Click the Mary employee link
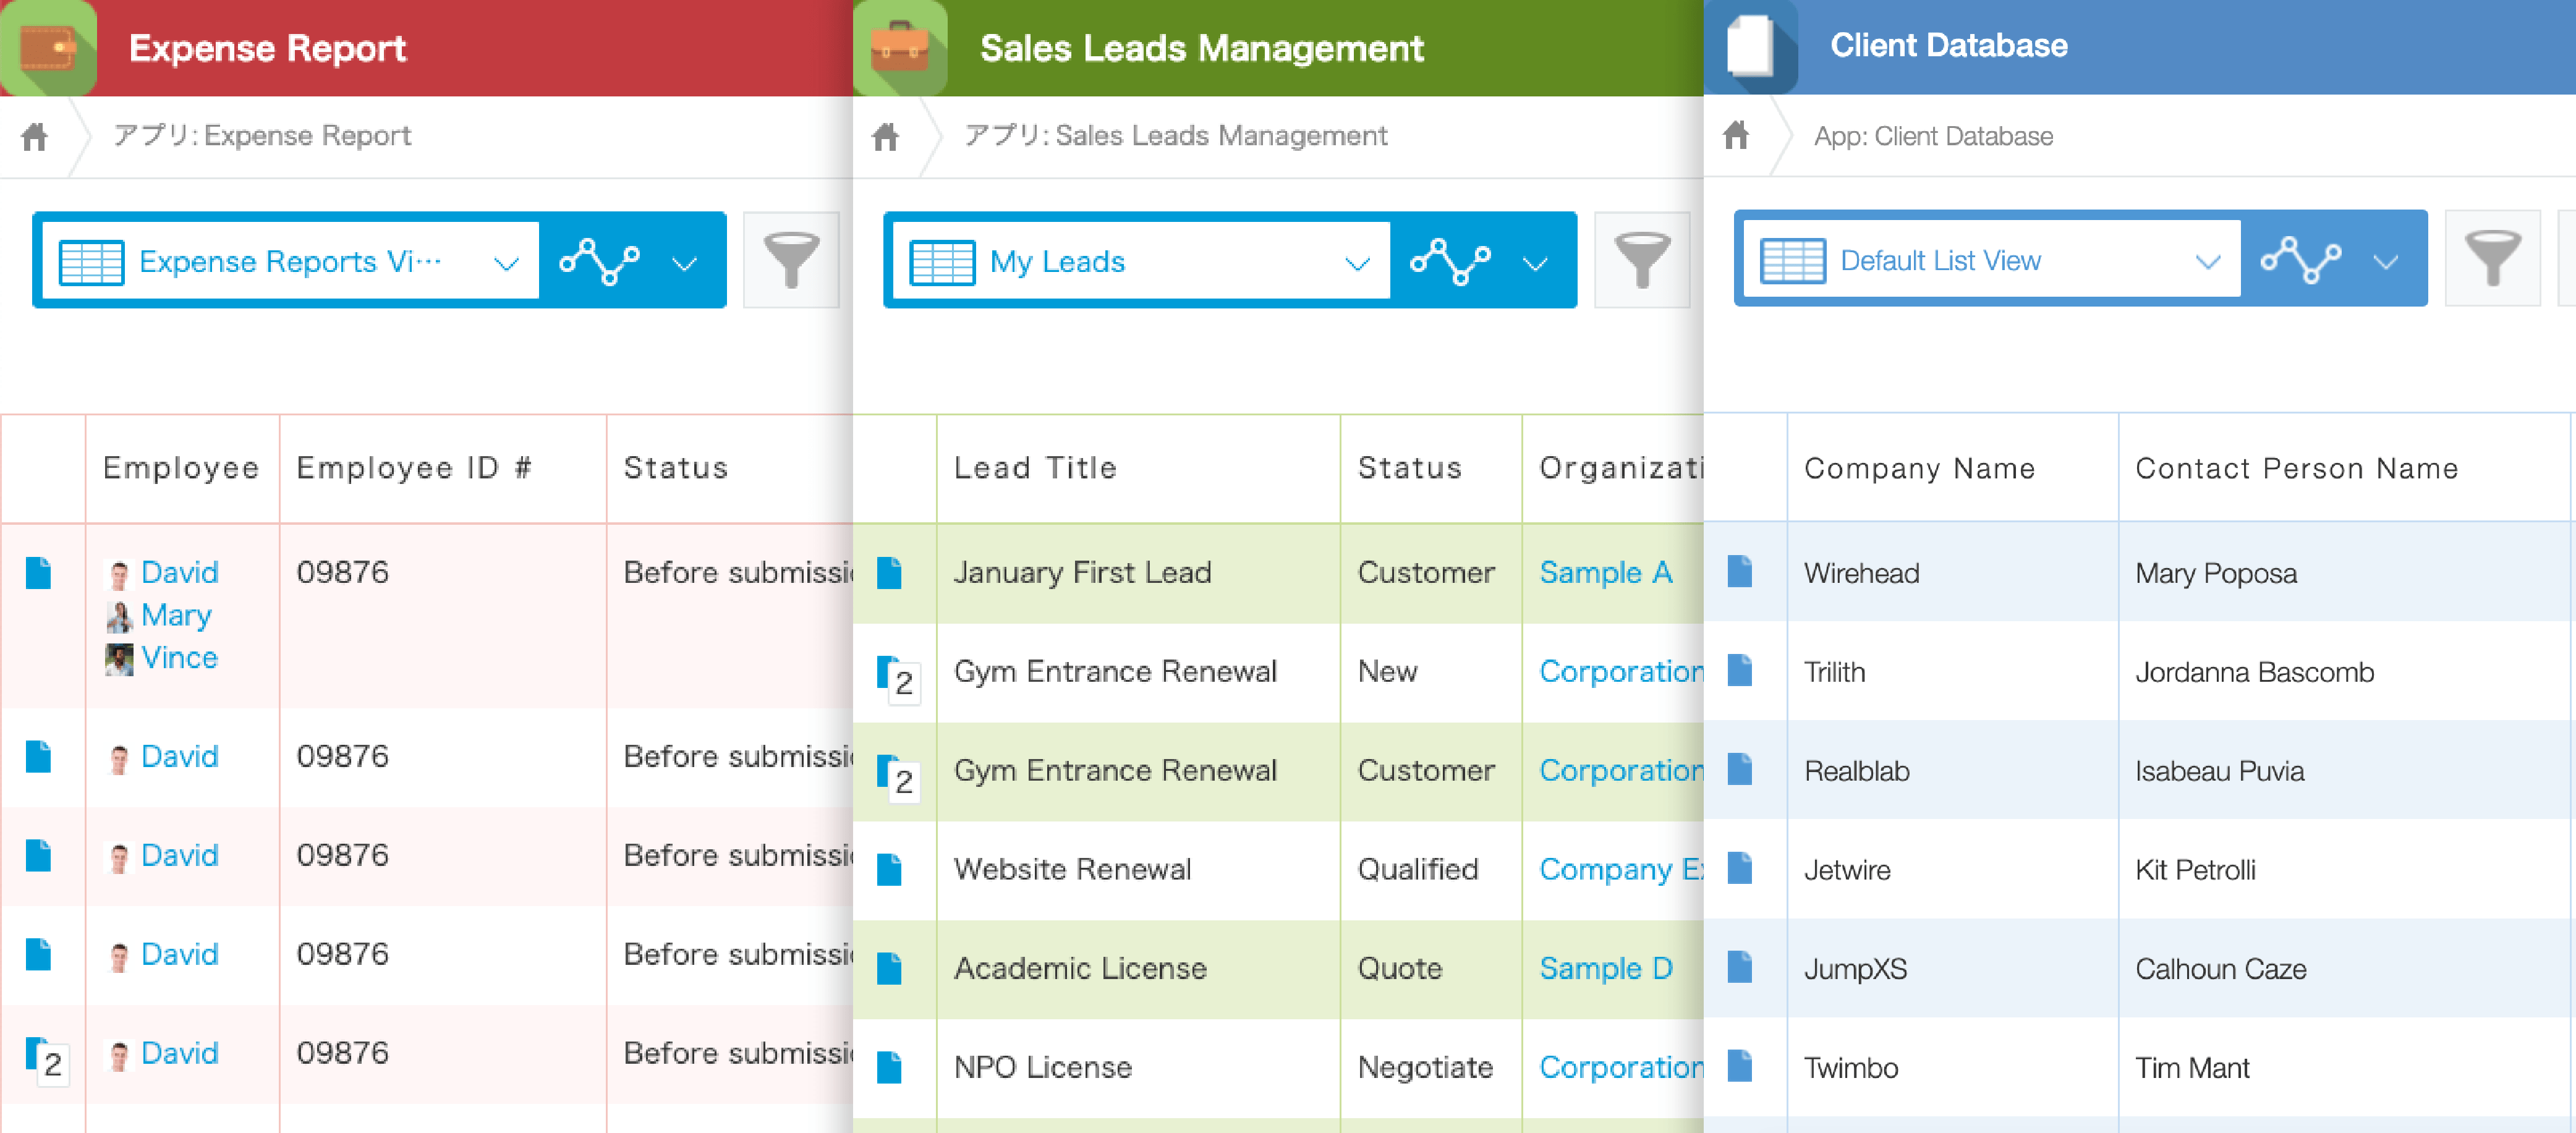The height and width of the screenshot is (1133, 2576). [x=176, y=615]
